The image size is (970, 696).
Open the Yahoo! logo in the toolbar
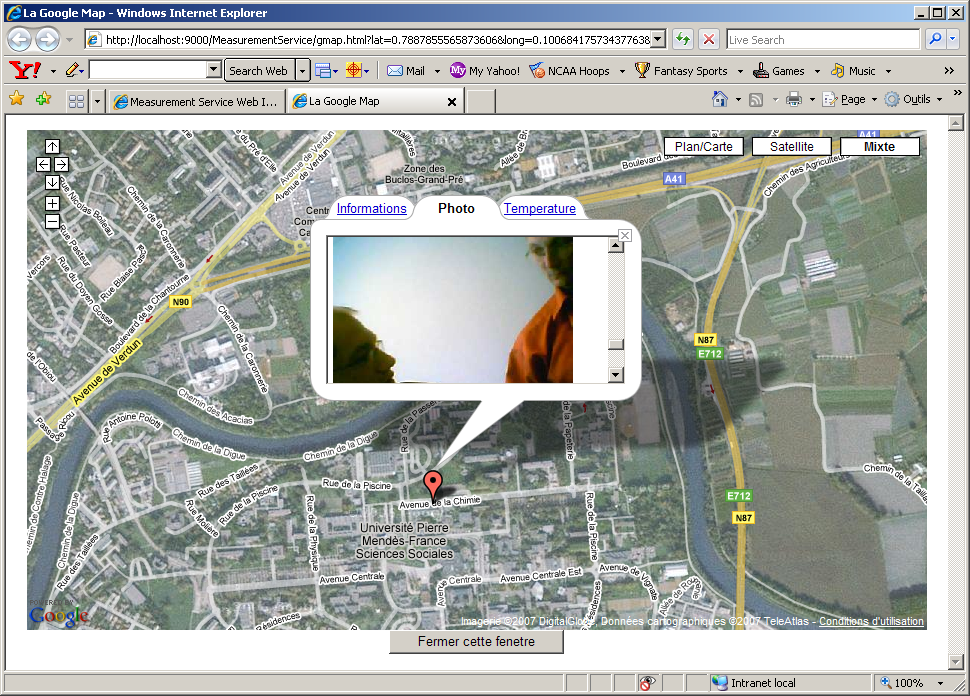(x=25, y=71)
